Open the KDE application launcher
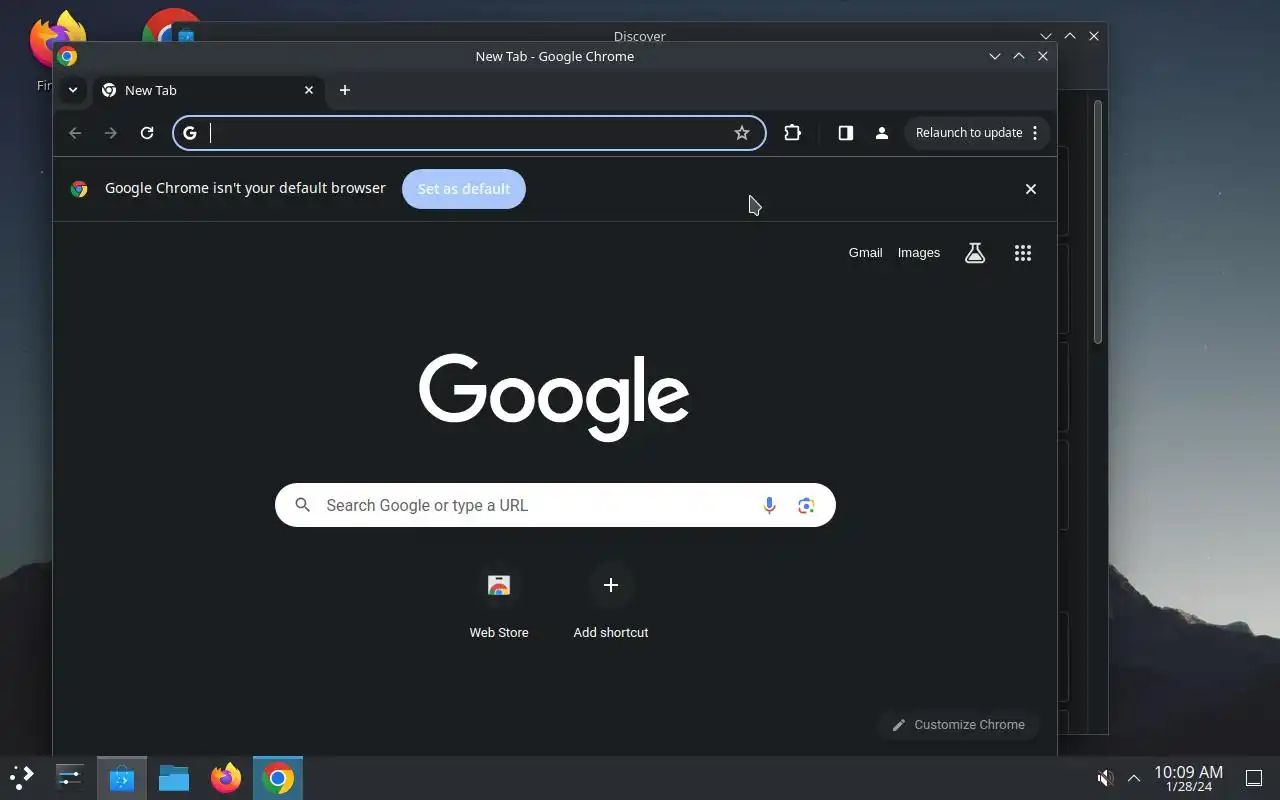1280x800 pixels. coord(22,778)
